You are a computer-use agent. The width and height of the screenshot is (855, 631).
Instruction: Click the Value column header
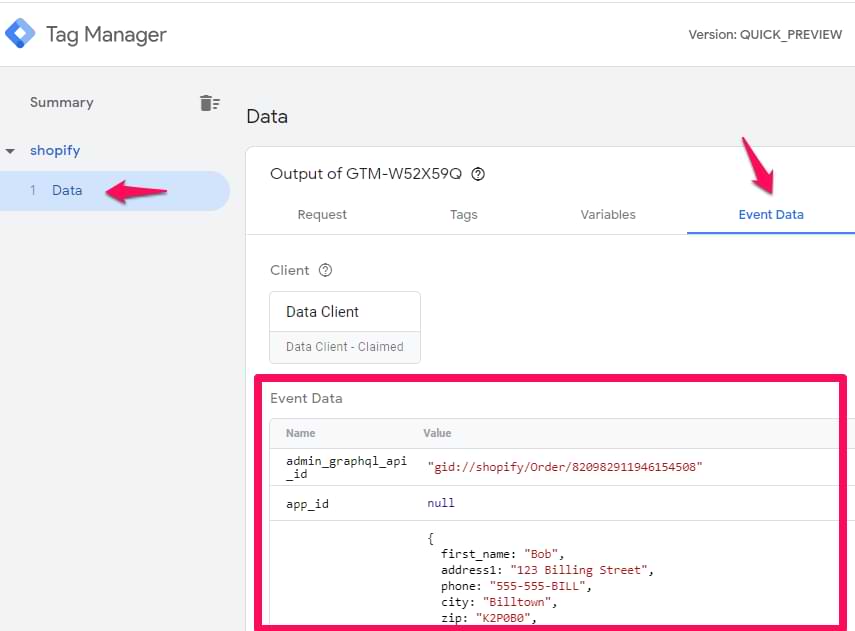coord(437,433)
